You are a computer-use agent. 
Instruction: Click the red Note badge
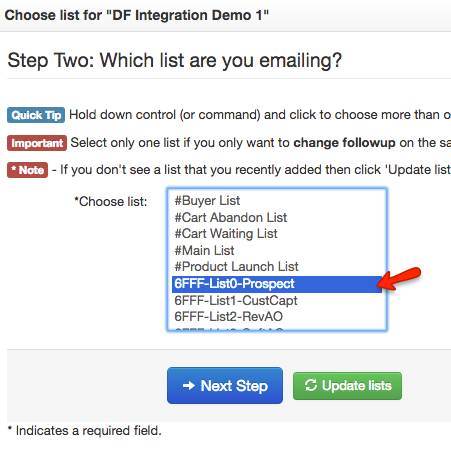(x=28, y=170)
